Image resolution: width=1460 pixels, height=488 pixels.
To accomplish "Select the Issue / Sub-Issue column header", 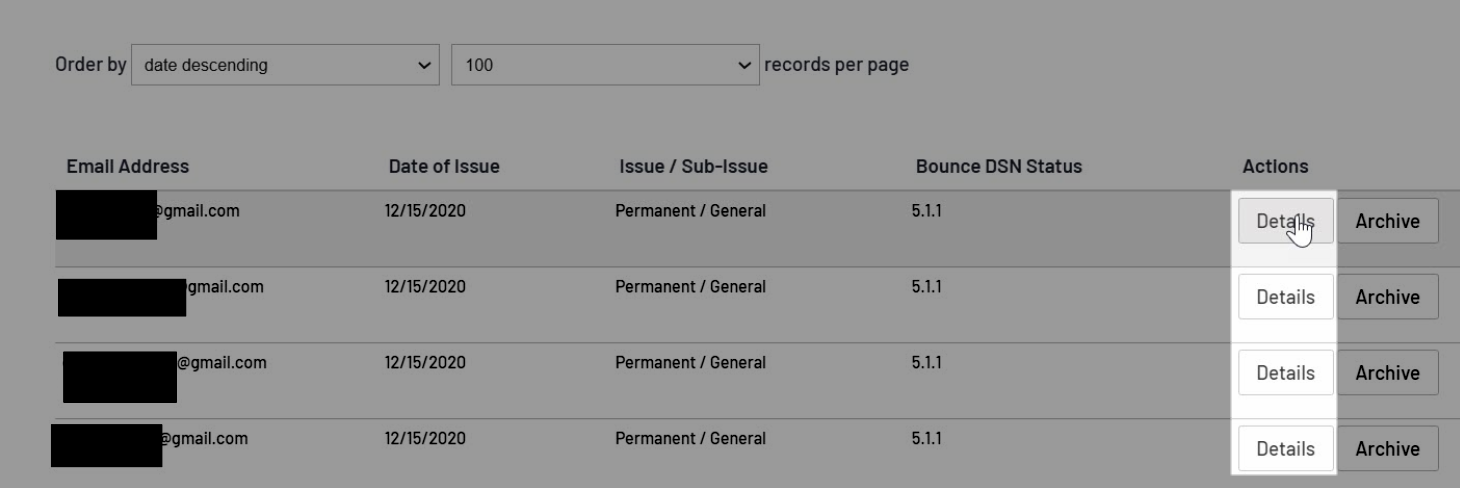I will coord(693,167).
